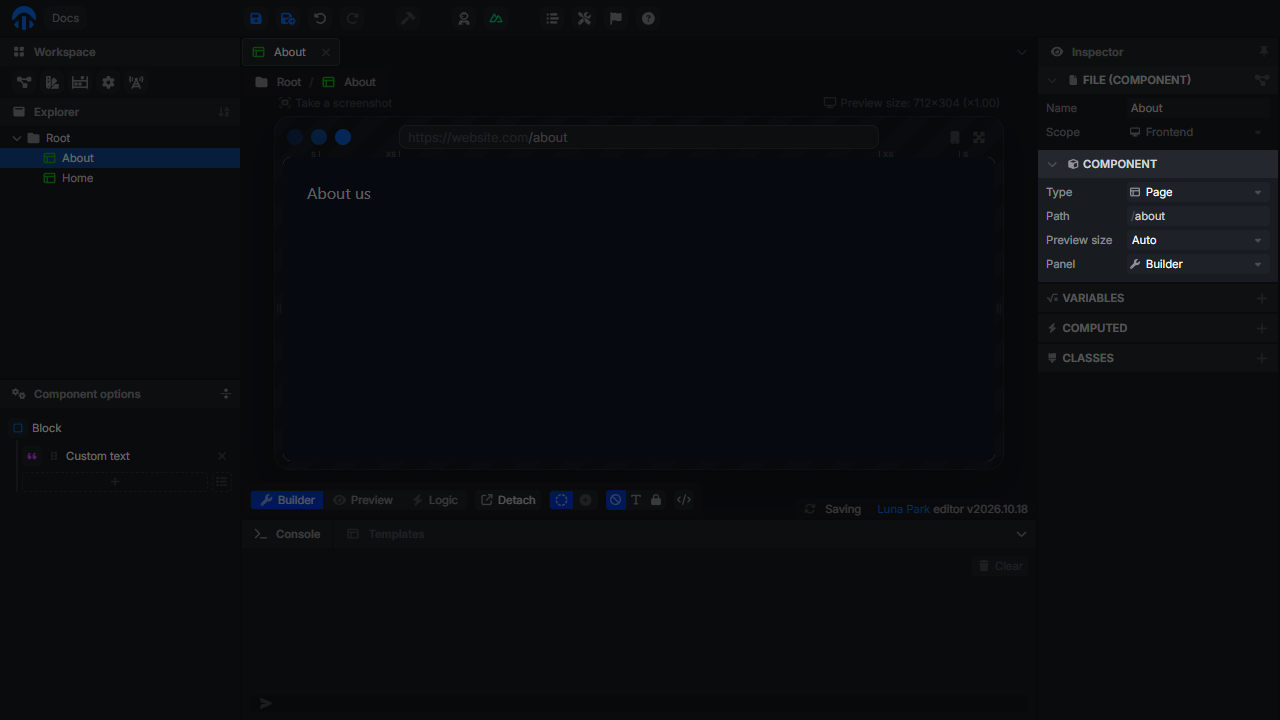Image resolution: width=1280 pixels, height=720 pixels.
Task: Add a new variable with VARIABLES plus
Action: coord(1261,298)
